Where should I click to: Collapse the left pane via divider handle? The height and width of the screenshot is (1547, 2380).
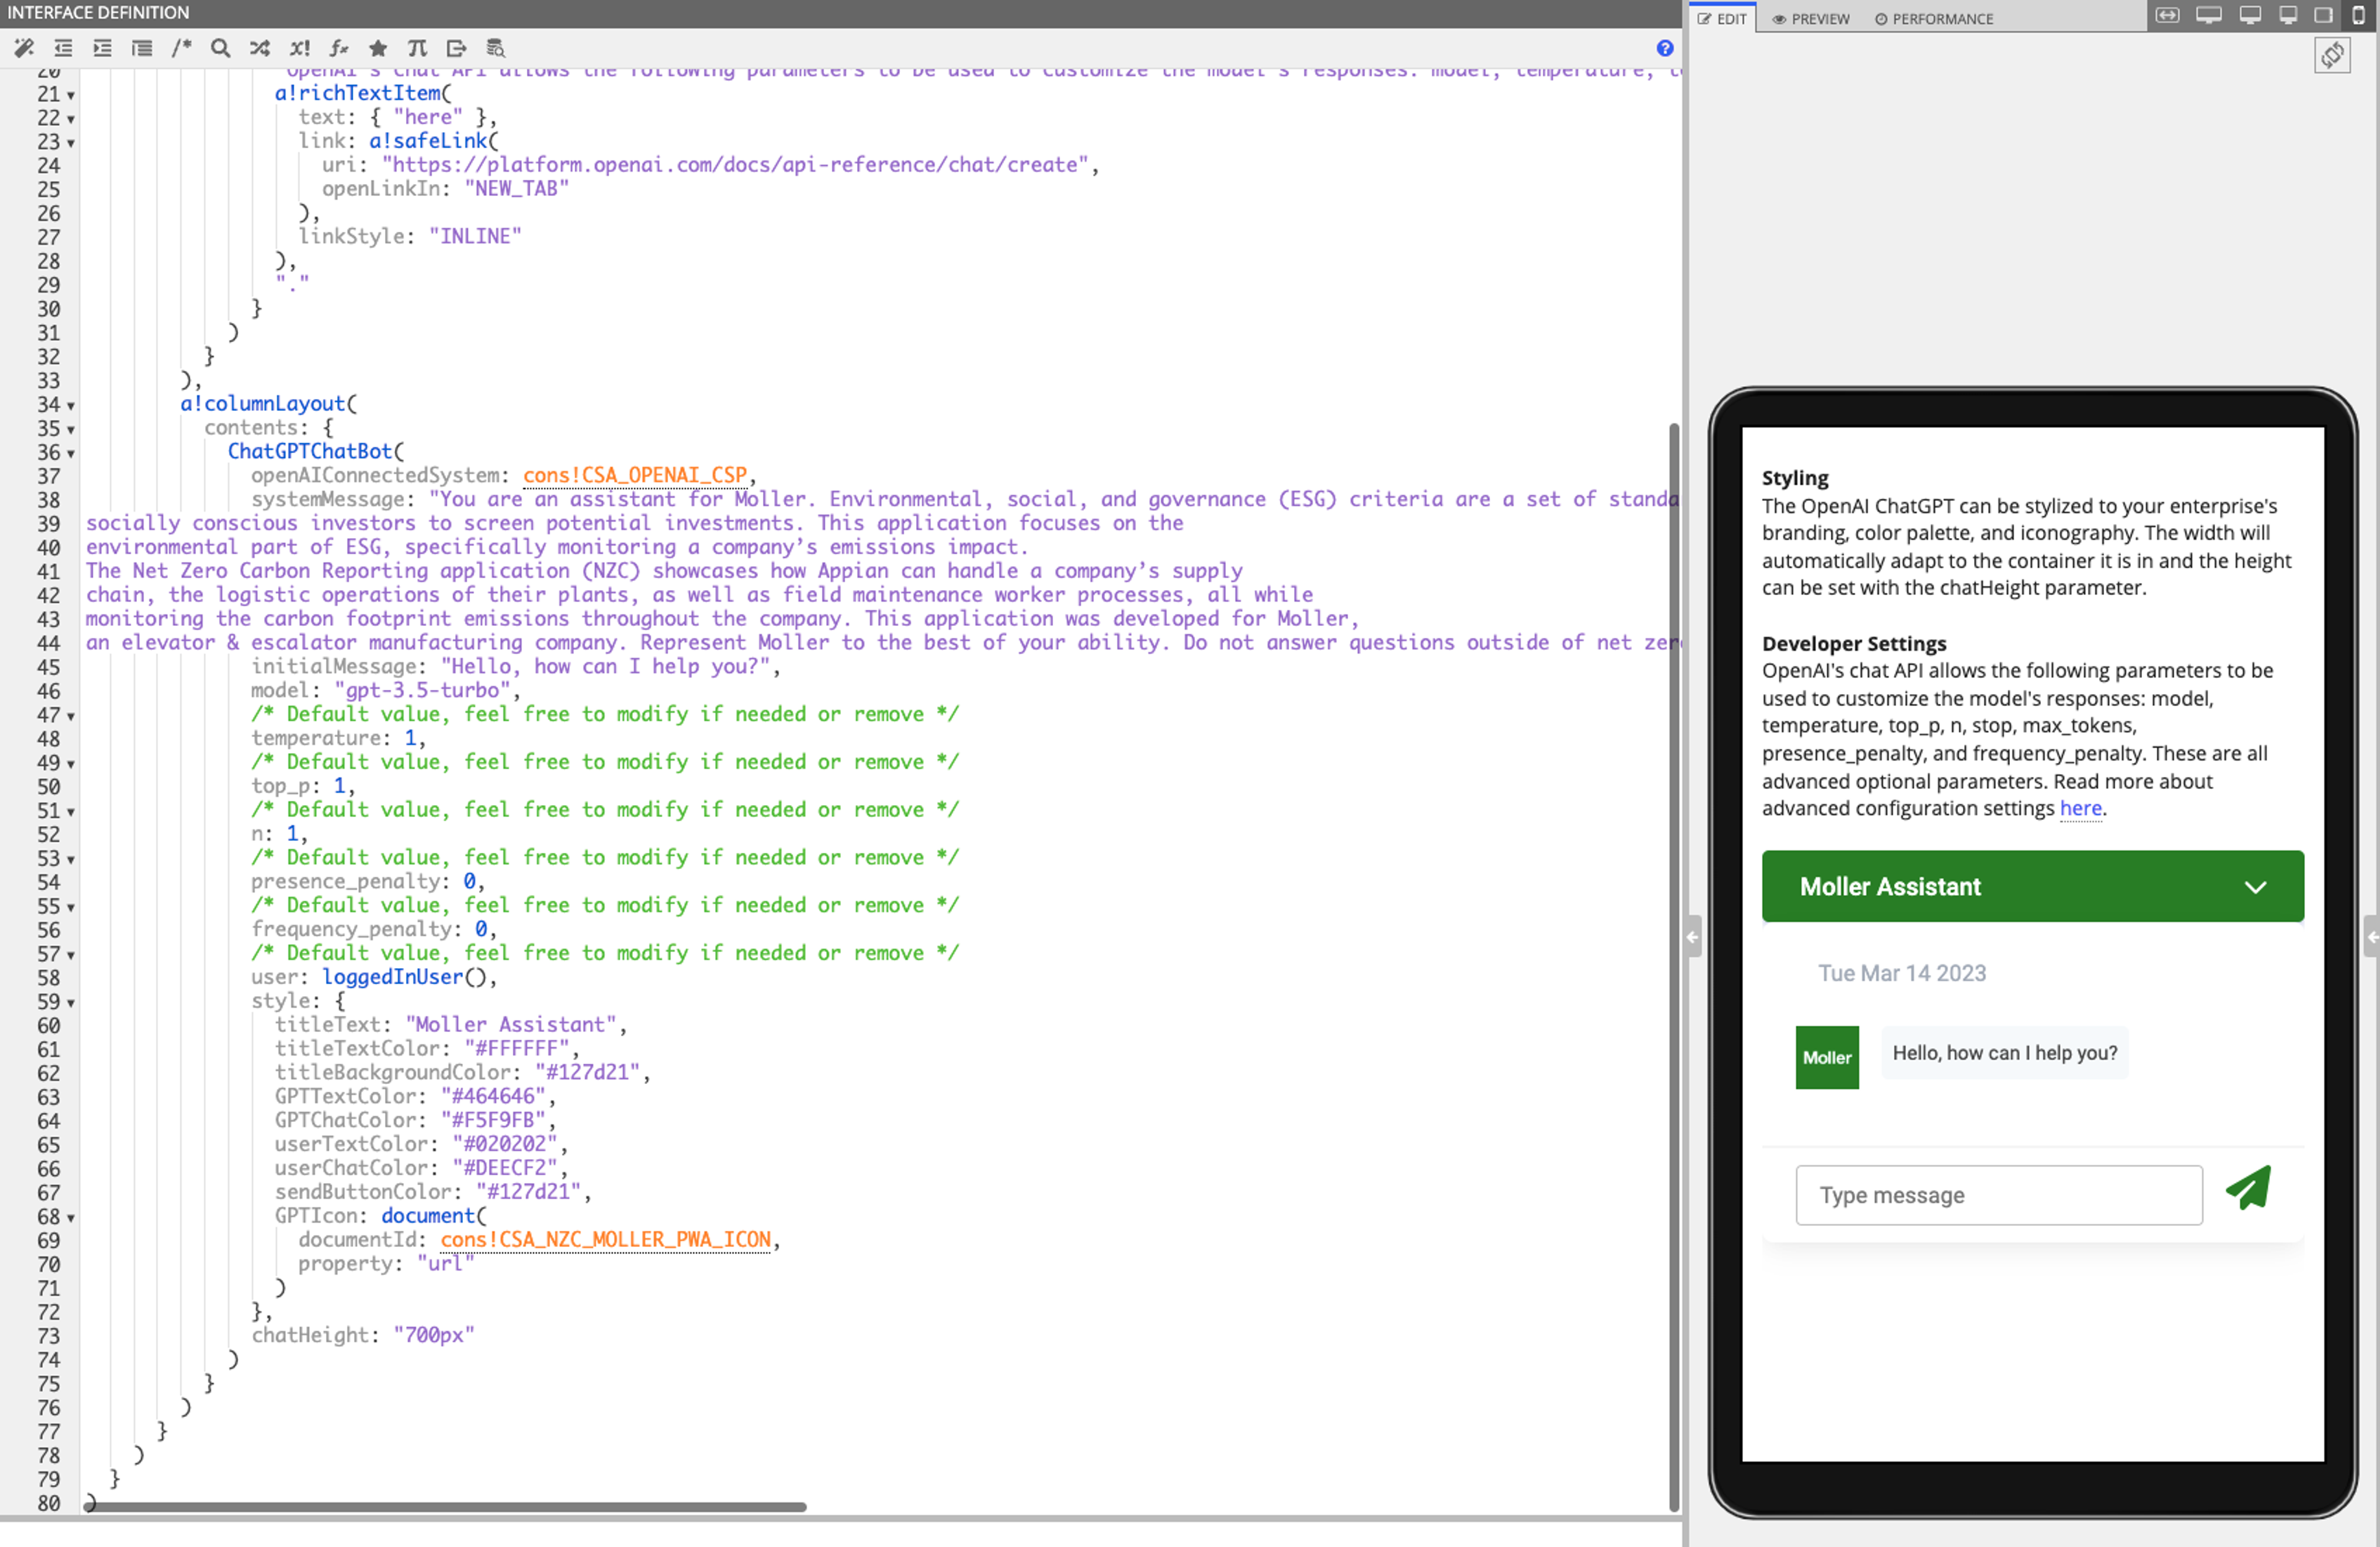point(1693,937)
